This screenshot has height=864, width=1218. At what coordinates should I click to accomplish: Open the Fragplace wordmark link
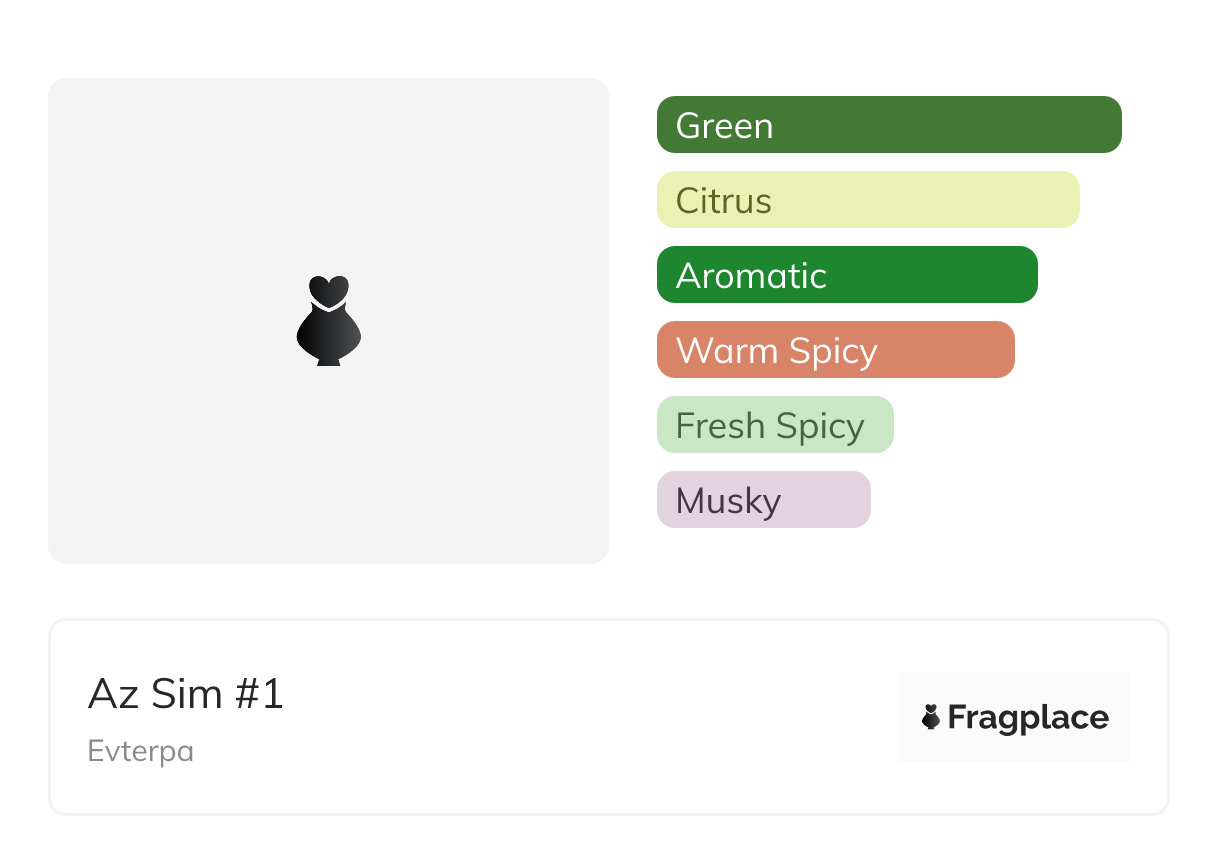[x=1028, y=718]
